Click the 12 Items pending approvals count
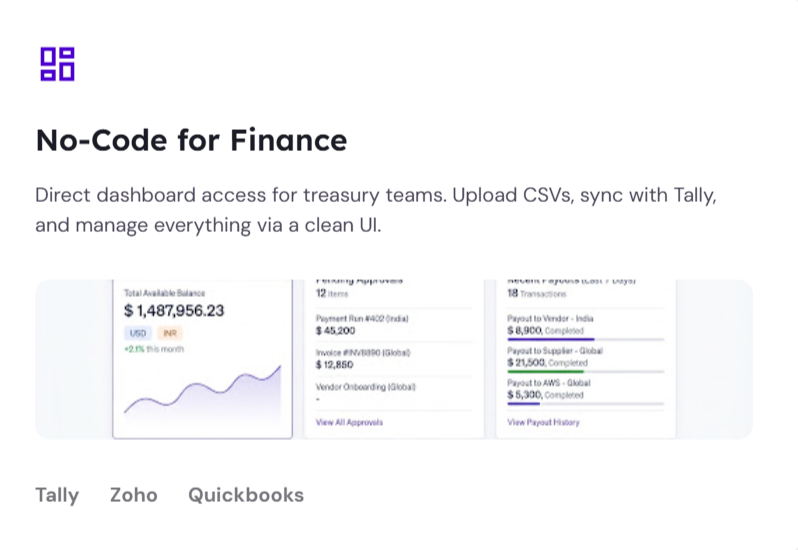The image size is (798, 550). coord(332,294)
